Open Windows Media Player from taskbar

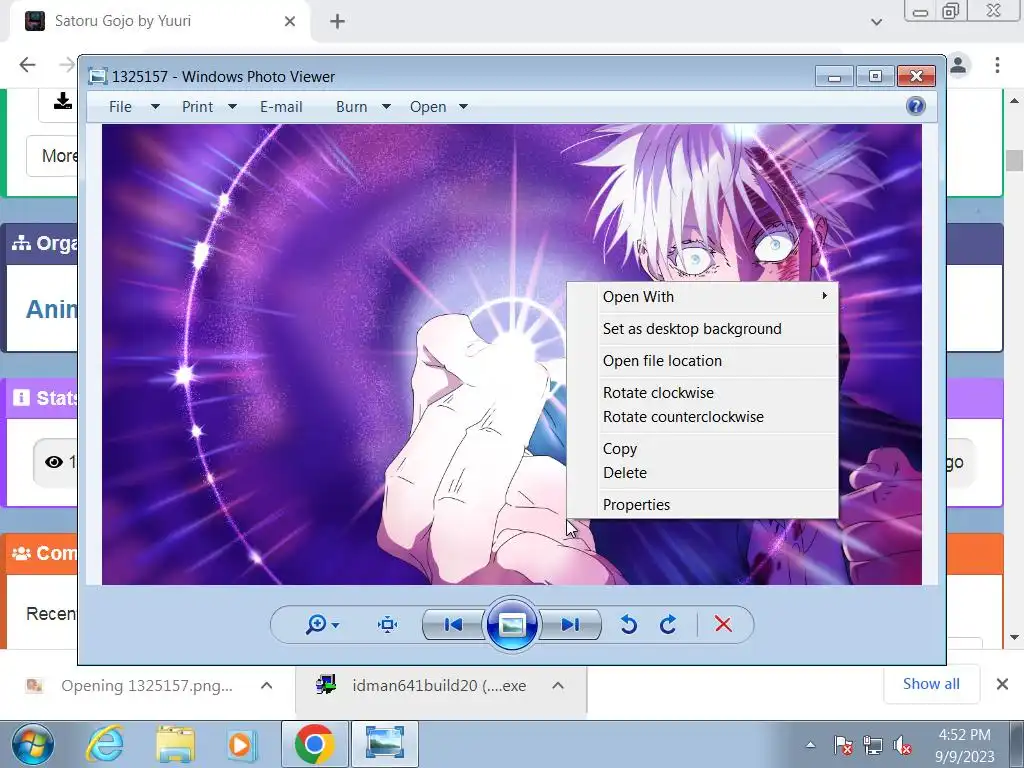click(x=242, y=744)
